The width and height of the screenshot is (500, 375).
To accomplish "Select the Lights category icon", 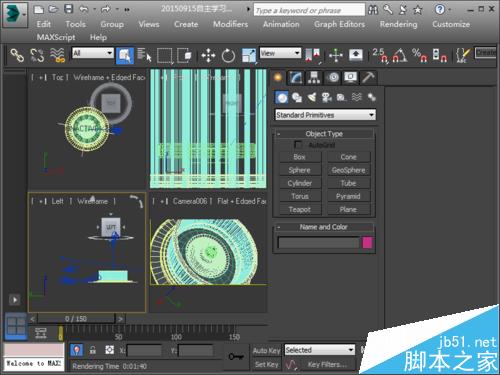I will (312, 98).
